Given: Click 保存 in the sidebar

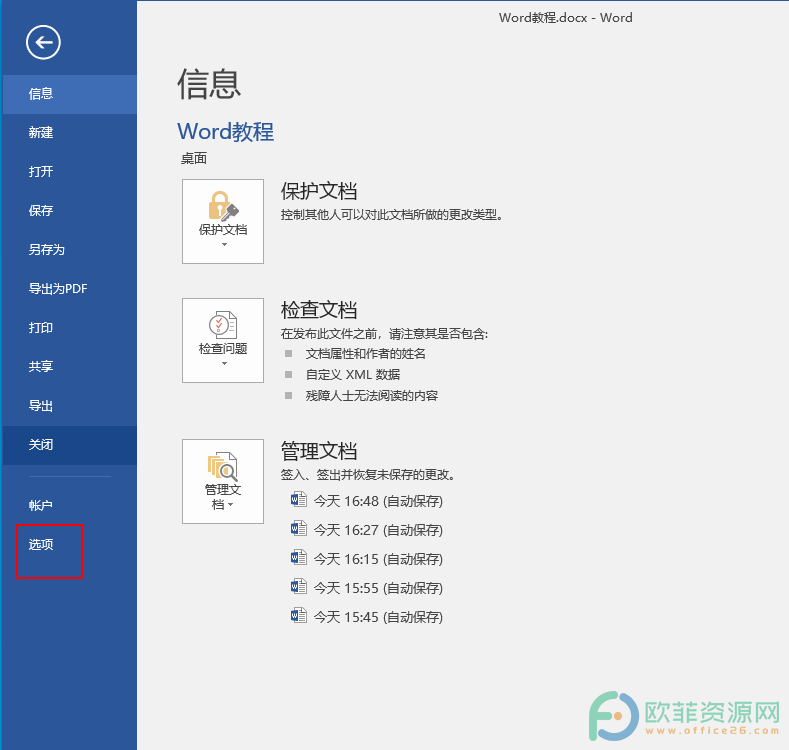Looking at the screenshot, I should (69, 211).
